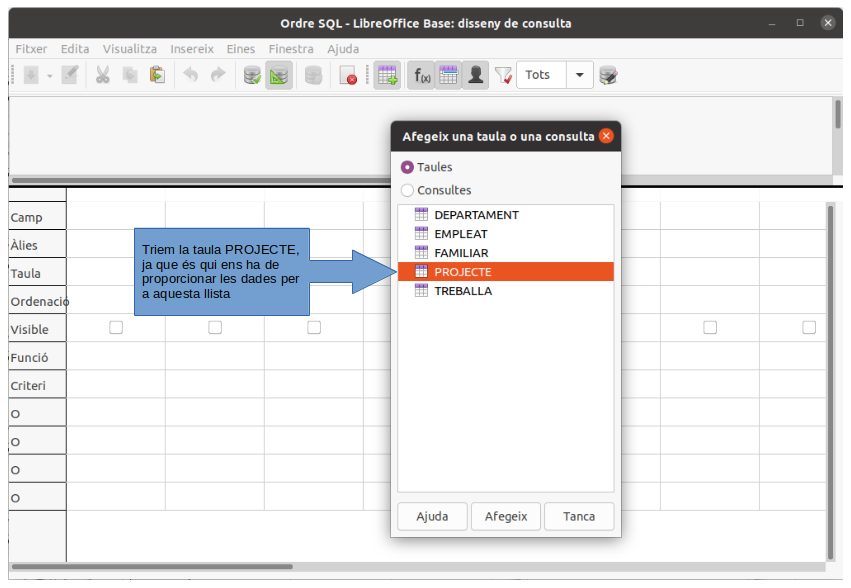Toggle the Design View on/off icon
This screenshot has height=588, width=851.
click(x=279, y=75)
